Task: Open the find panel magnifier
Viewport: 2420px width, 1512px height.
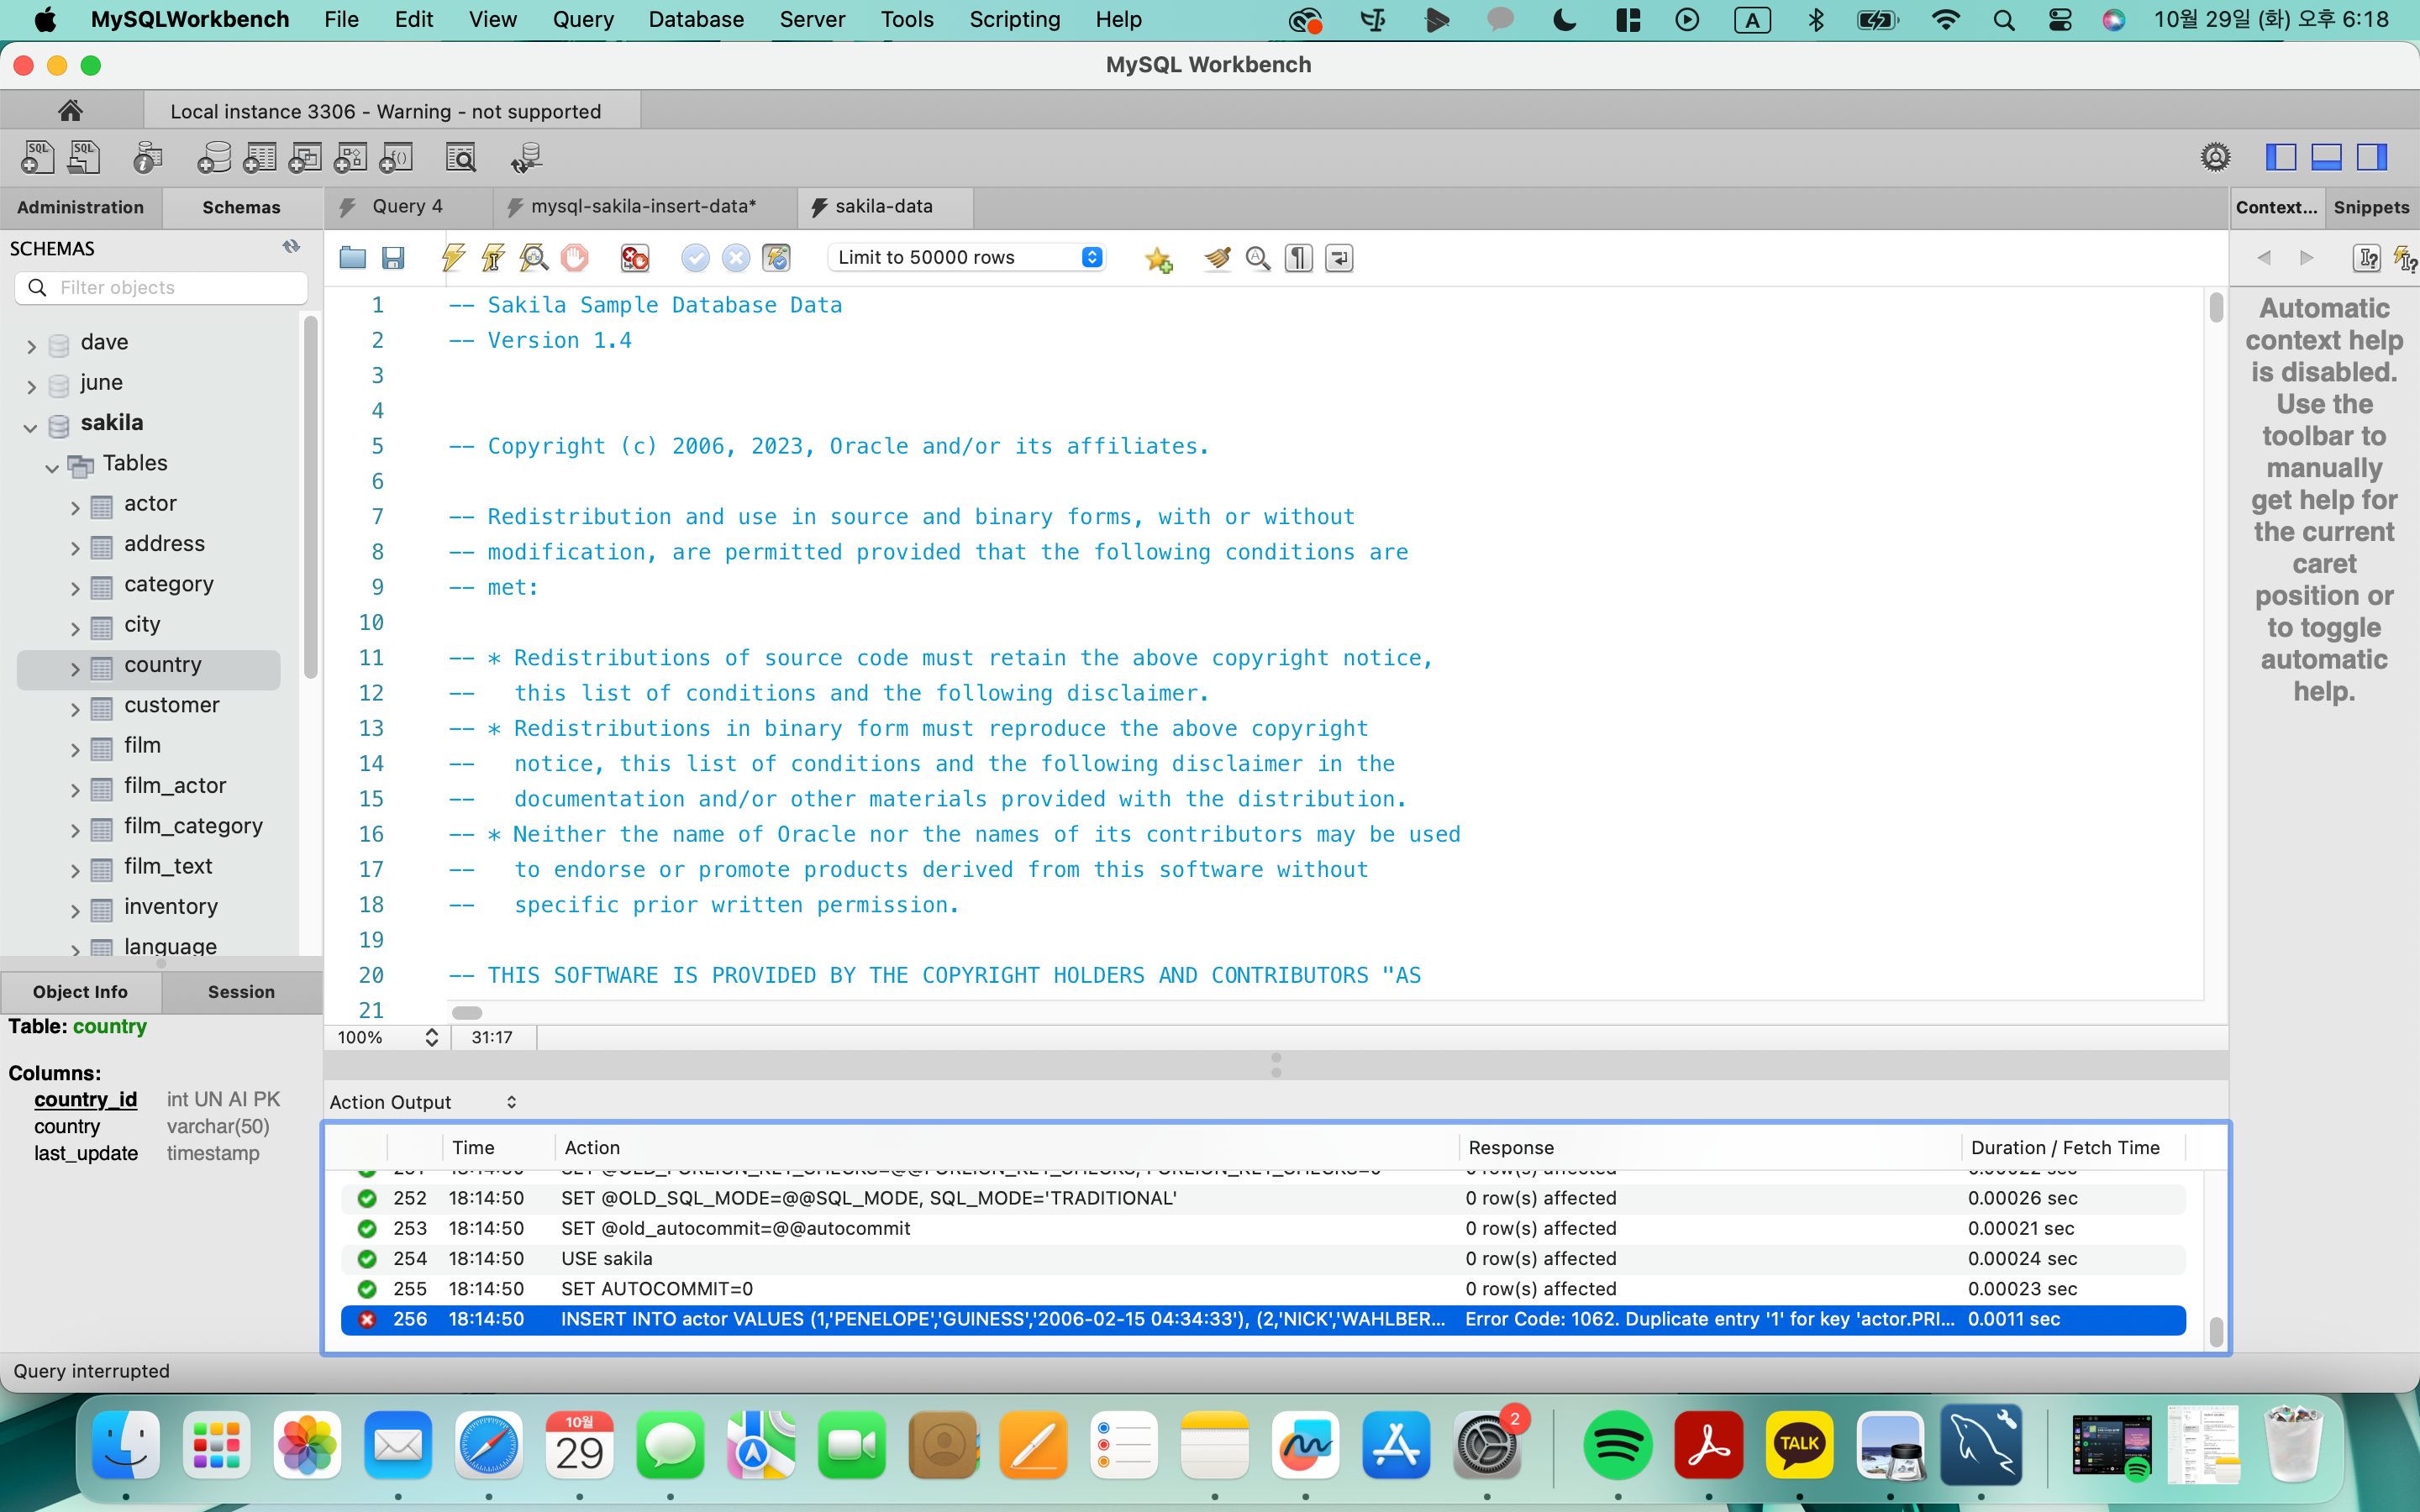Action: tap(1258, 258)
